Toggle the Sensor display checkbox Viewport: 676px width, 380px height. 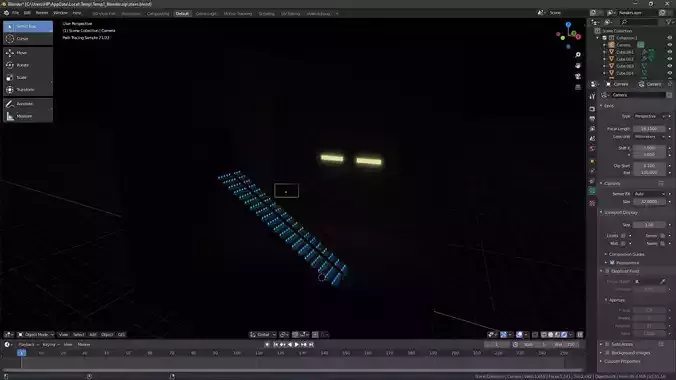(663, 236)
